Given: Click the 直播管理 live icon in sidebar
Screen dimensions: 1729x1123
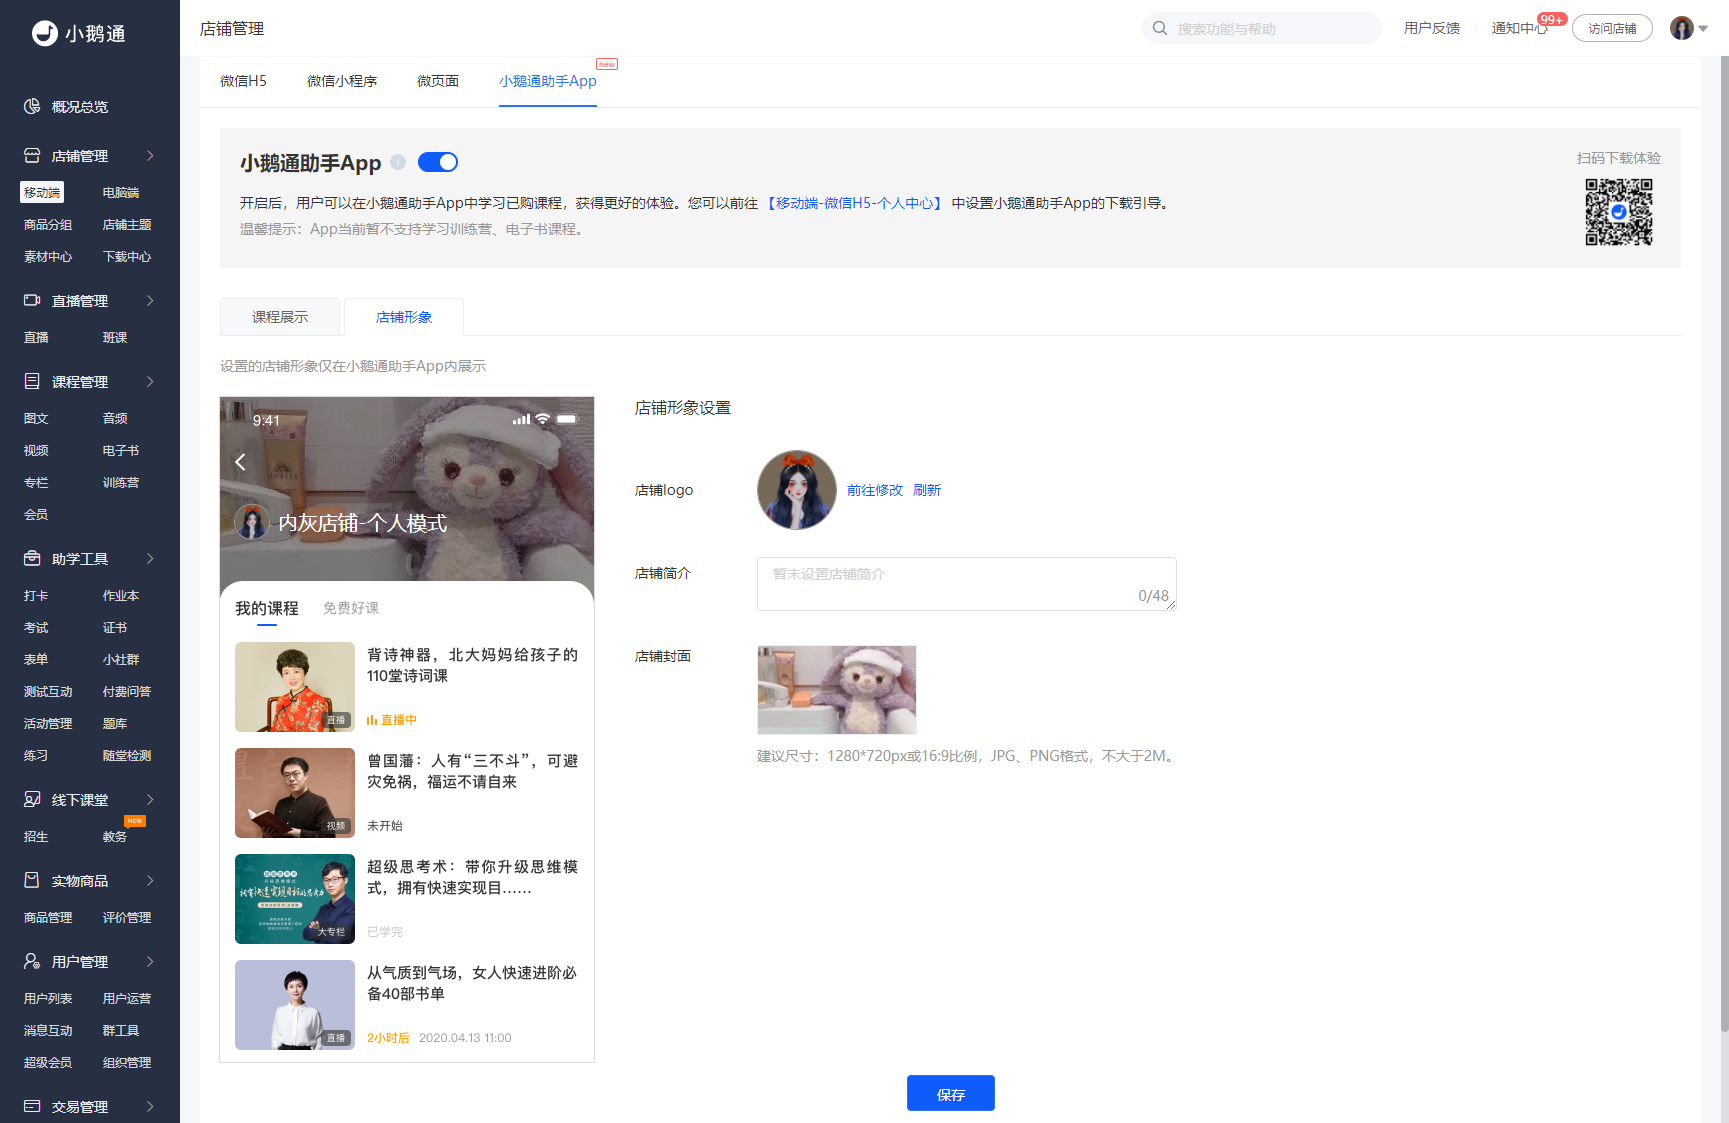Looking at the screenshot, I should tap(32, 300).
